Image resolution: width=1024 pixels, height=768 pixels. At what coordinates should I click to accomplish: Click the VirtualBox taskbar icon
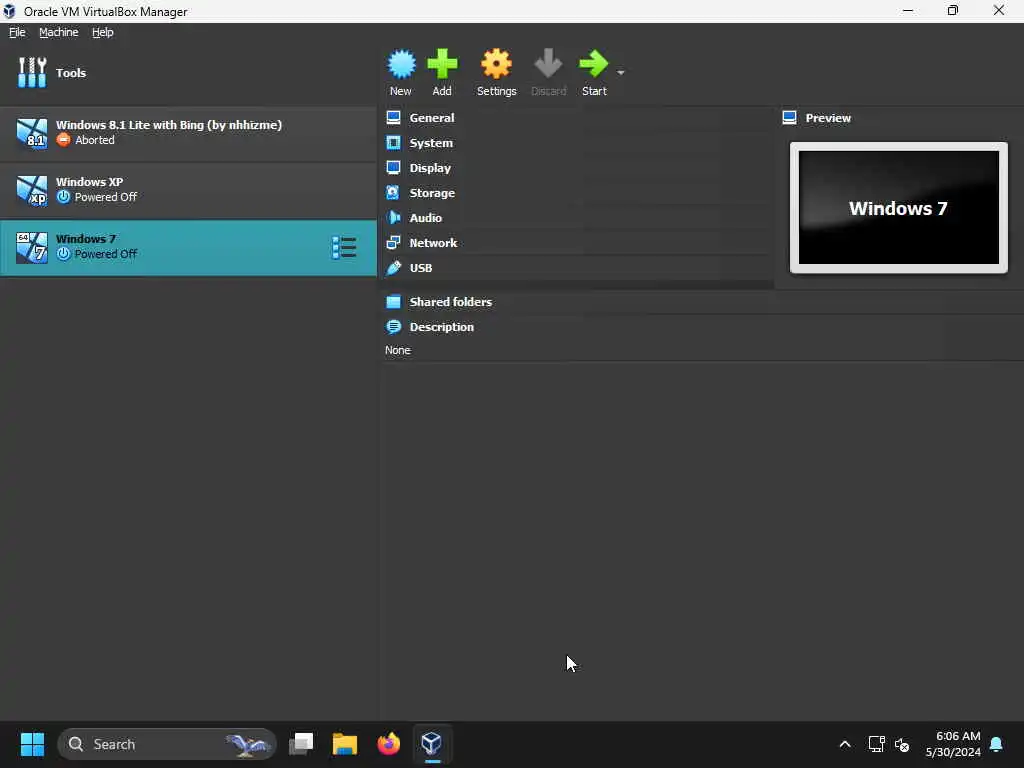[x=432, y=744]
